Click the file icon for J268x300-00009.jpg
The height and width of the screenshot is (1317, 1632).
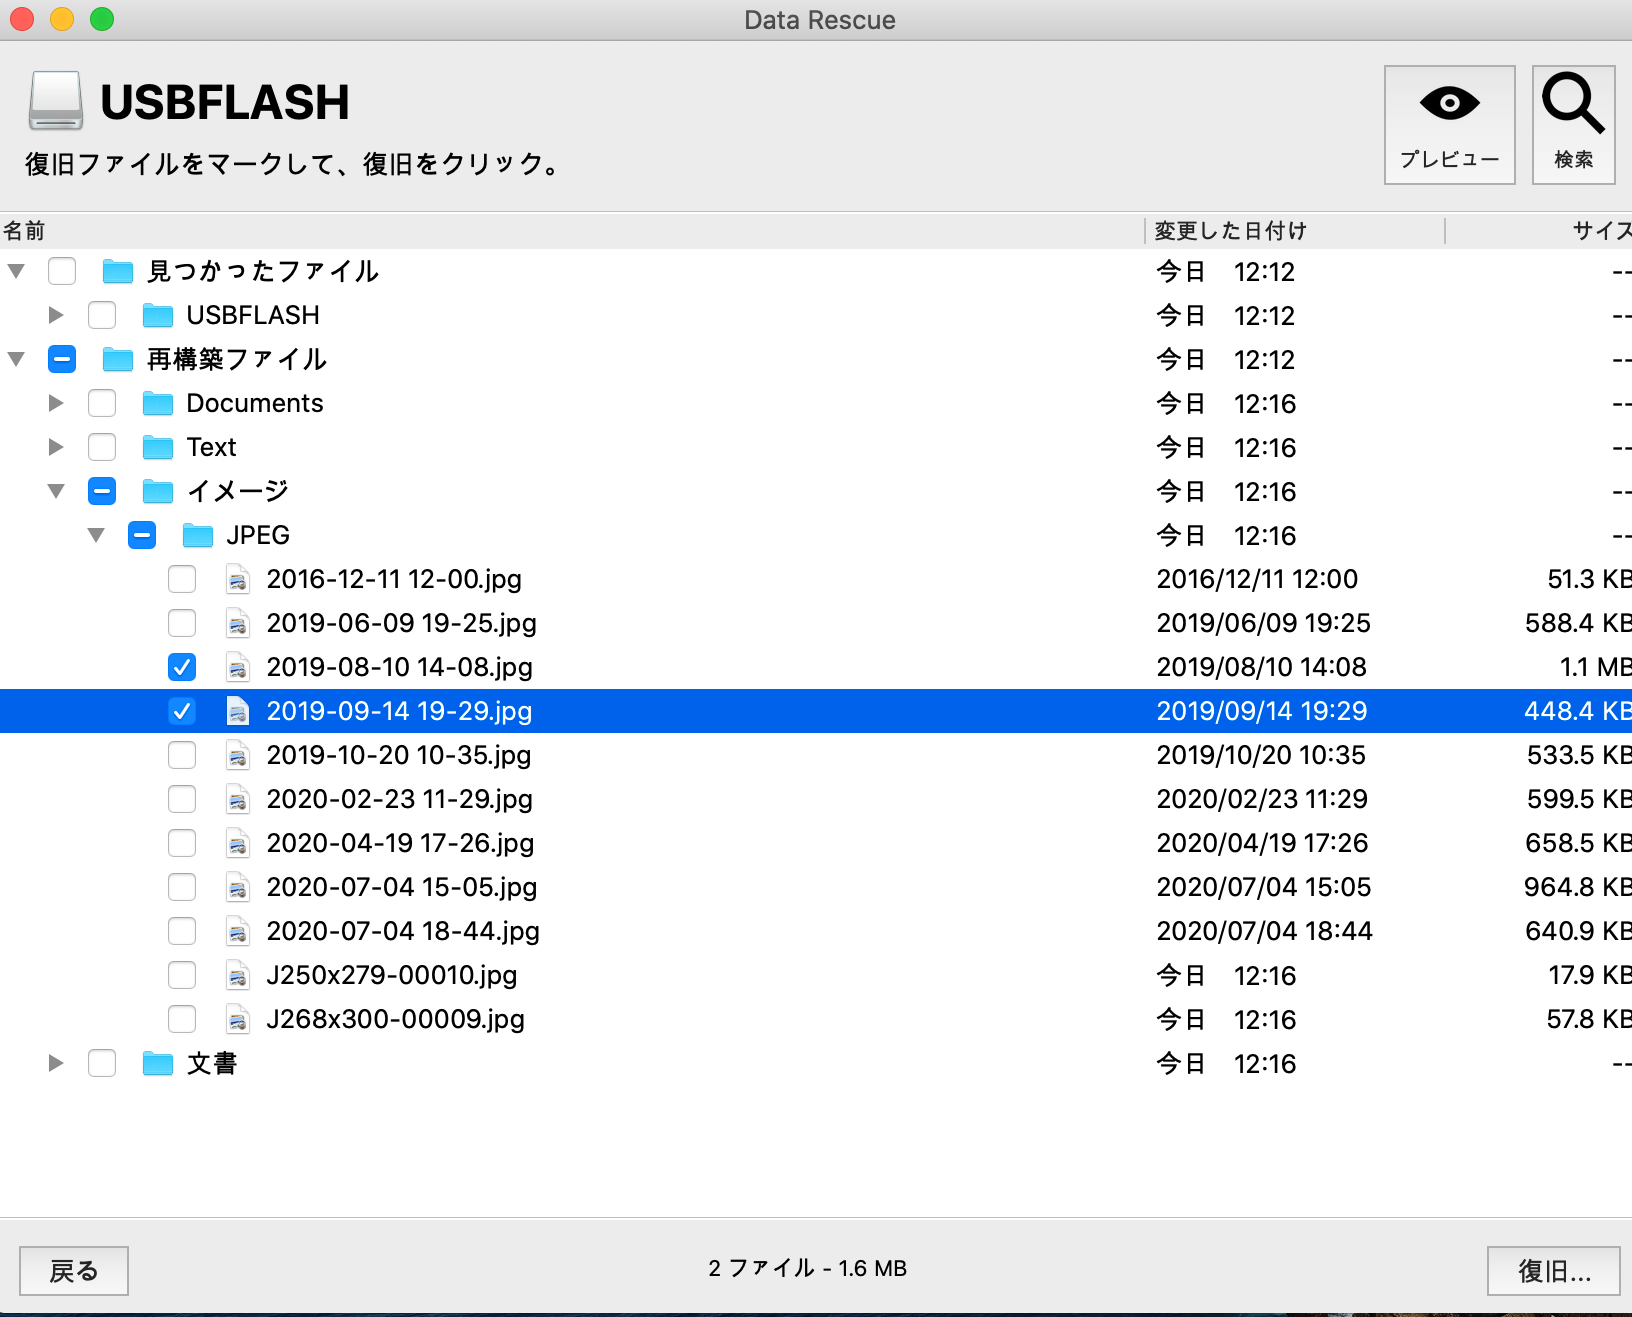(x=237, y=1020)
